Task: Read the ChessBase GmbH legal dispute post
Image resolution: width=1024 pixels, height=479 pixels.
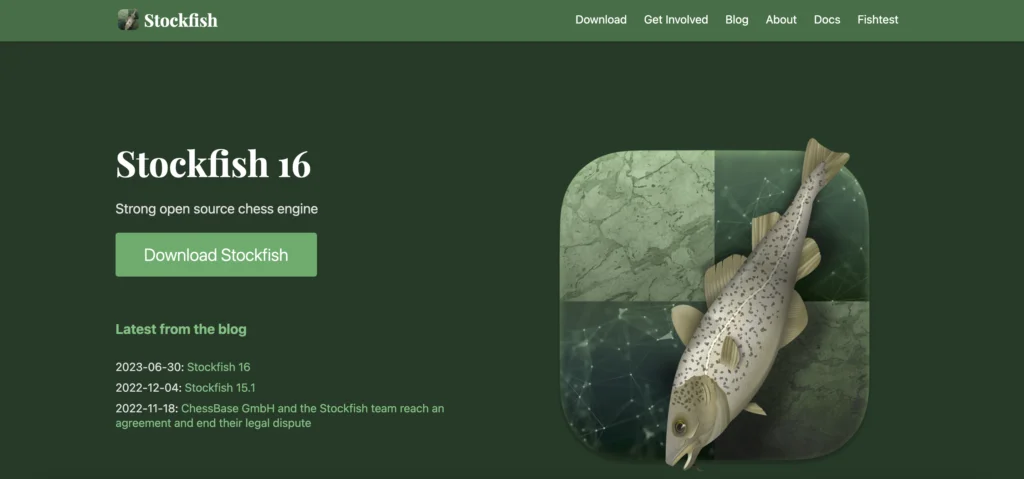Action: coord(280,416)
